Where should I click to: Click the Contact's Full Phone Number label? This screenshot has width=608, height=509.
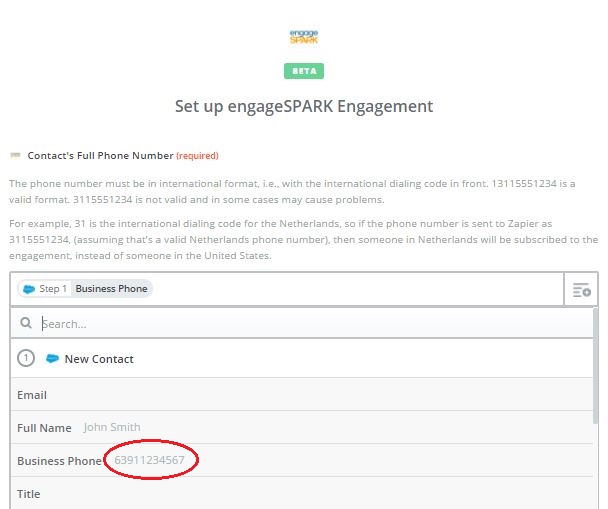[100, 155]
